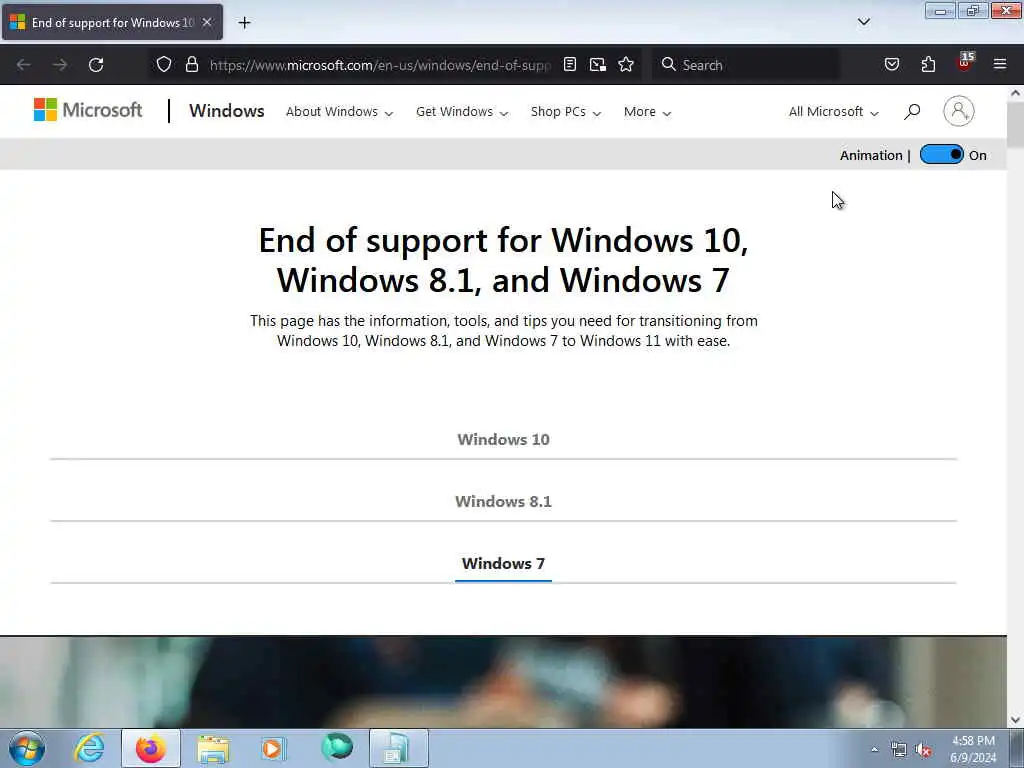Select the Windows 8.1 tab
The height and width of the screenshot is (768, 1024).
pyautogui.click(x=504, y=502)
